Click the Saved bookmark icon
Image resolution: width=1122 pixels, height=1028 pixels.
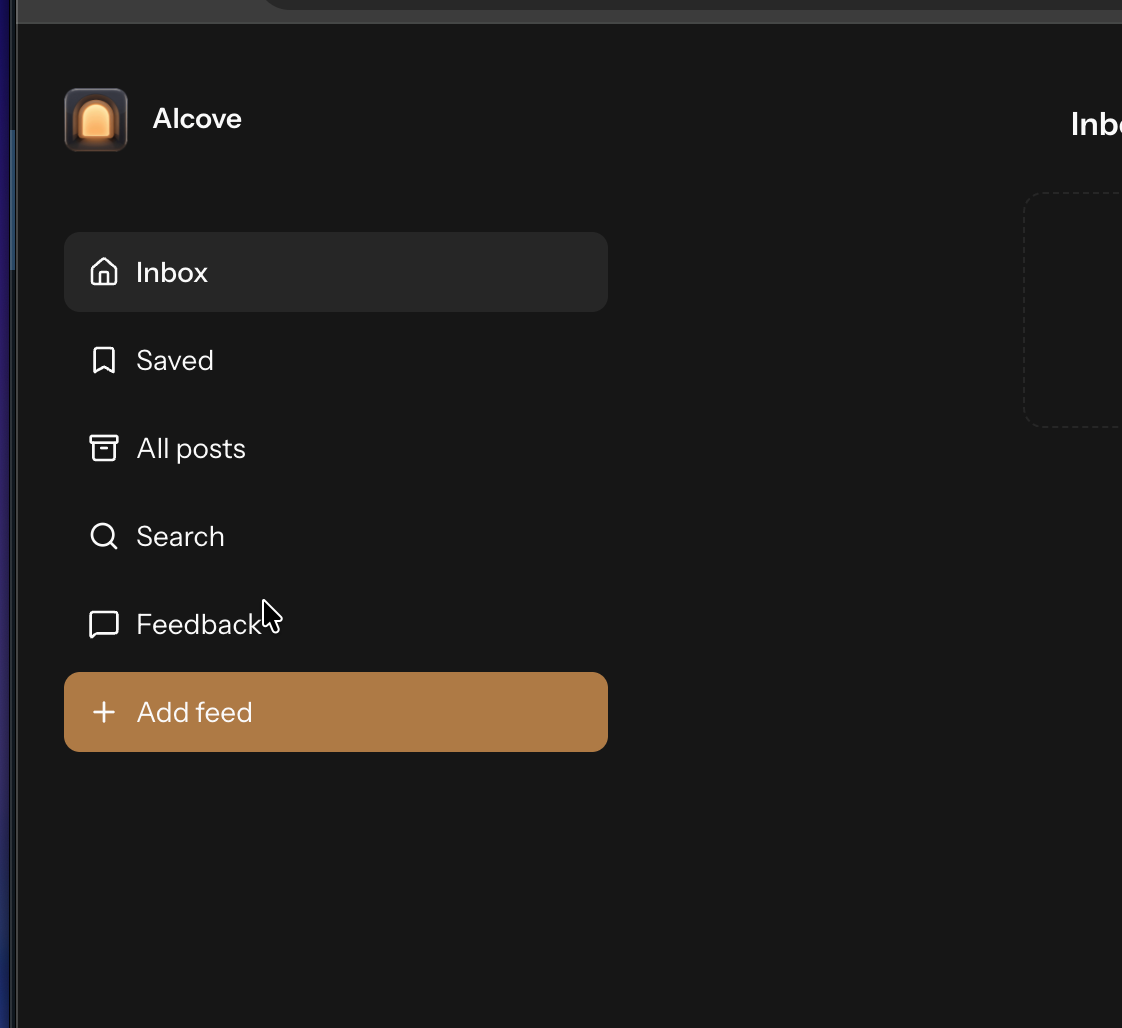[104, 360]
